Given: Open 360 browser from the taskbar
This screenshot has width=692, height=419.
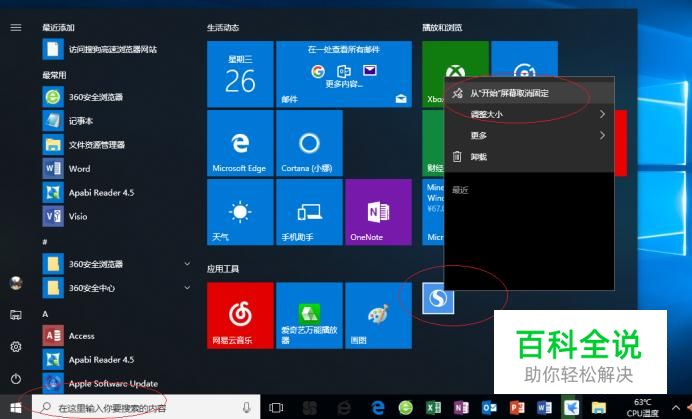Looking at the screenshot, I should (406, 407).
